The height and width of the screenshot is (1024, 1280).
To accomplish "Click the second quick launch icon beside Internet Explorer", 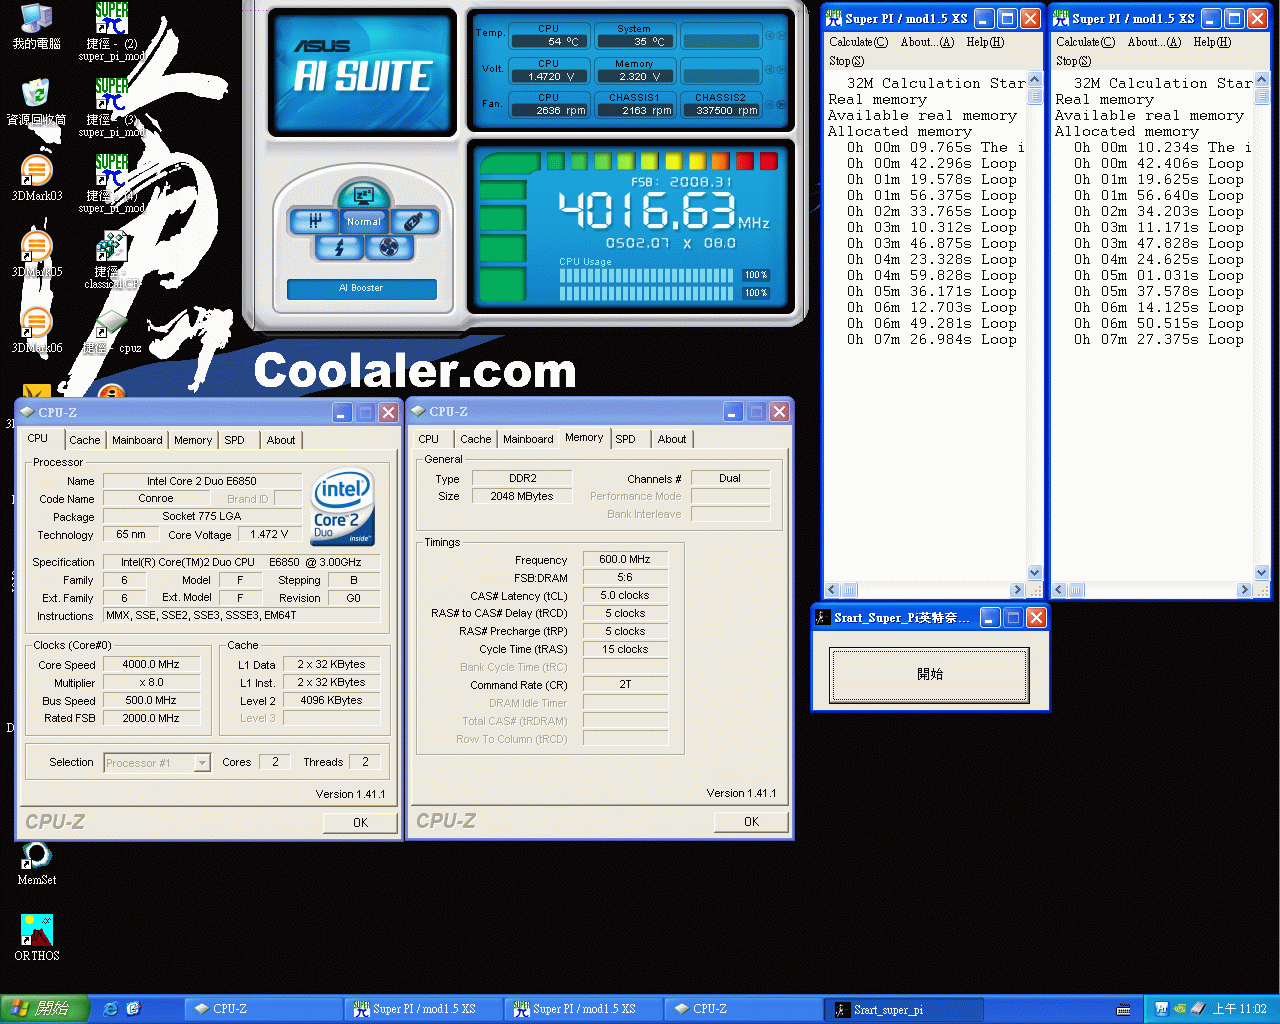I will (133, 1009).
